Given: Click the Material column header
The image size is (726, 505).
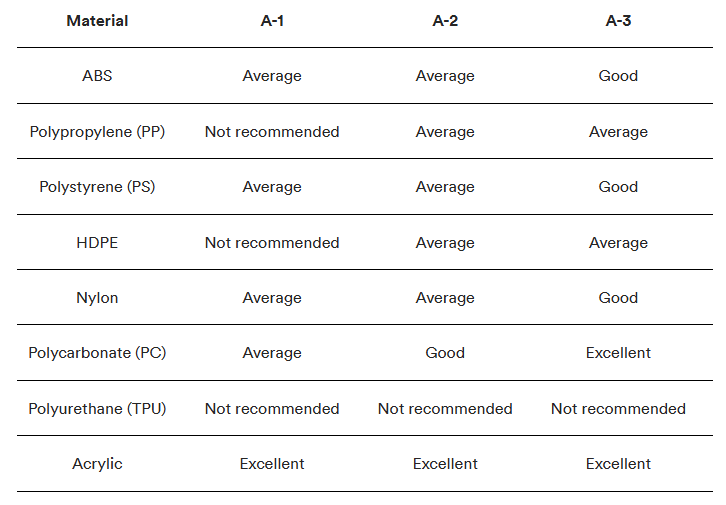Looking at the screenshot, I should [x=97, y=21].
